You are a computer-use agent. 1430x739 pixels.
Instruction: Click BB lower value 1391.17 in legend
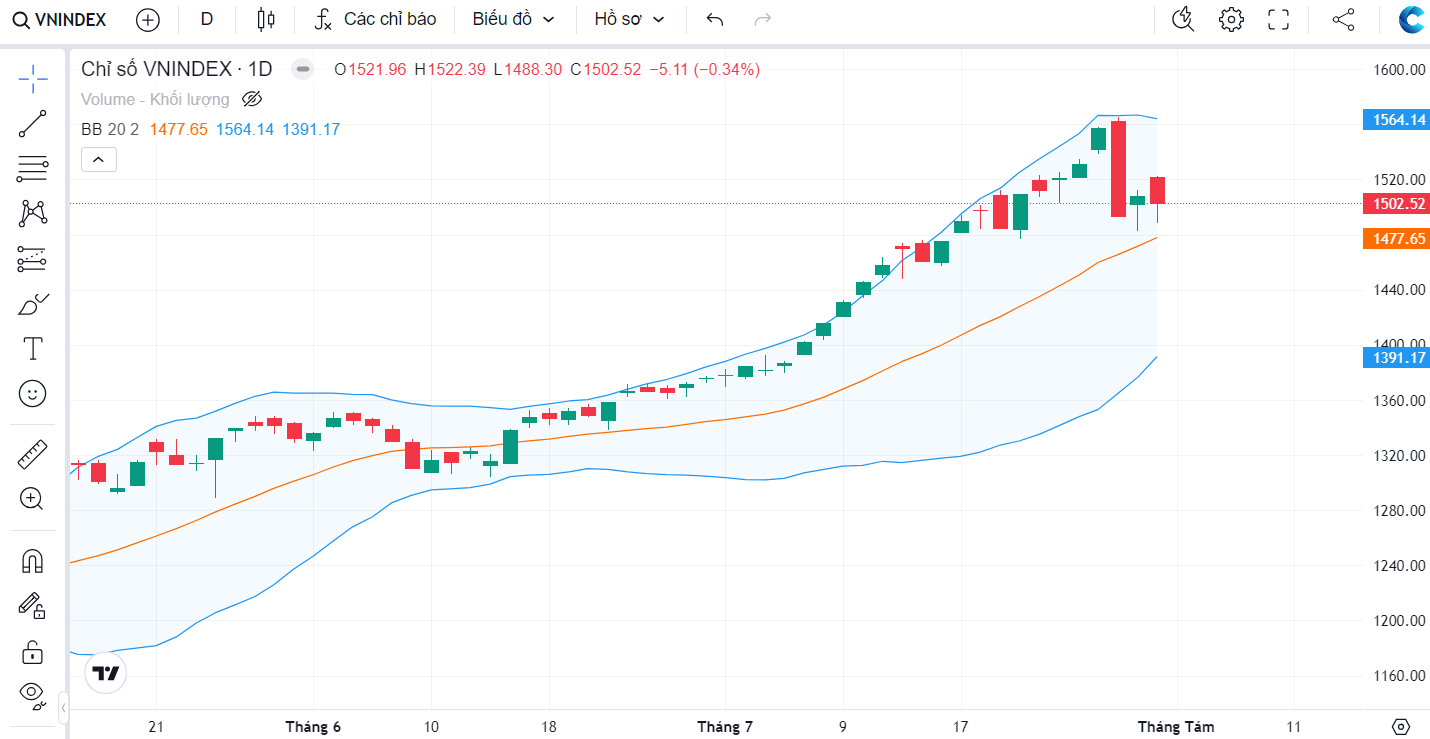(x=311, y=129)
